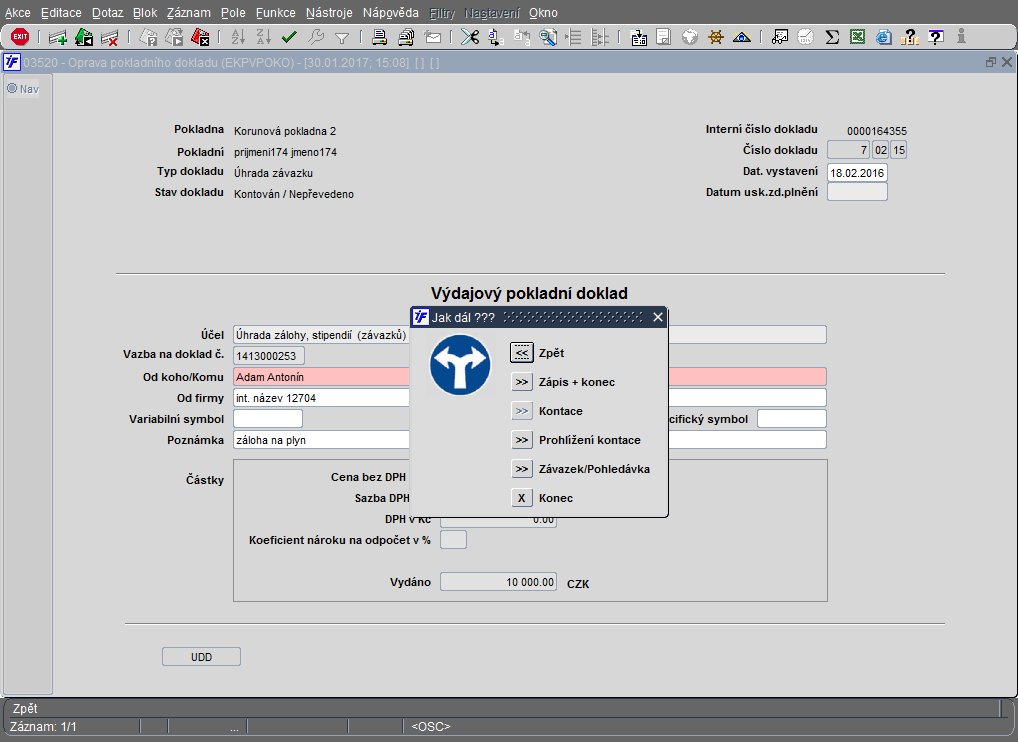1018x742 pixels.
Task: Click the UDD button
Action: click(201, 657)
